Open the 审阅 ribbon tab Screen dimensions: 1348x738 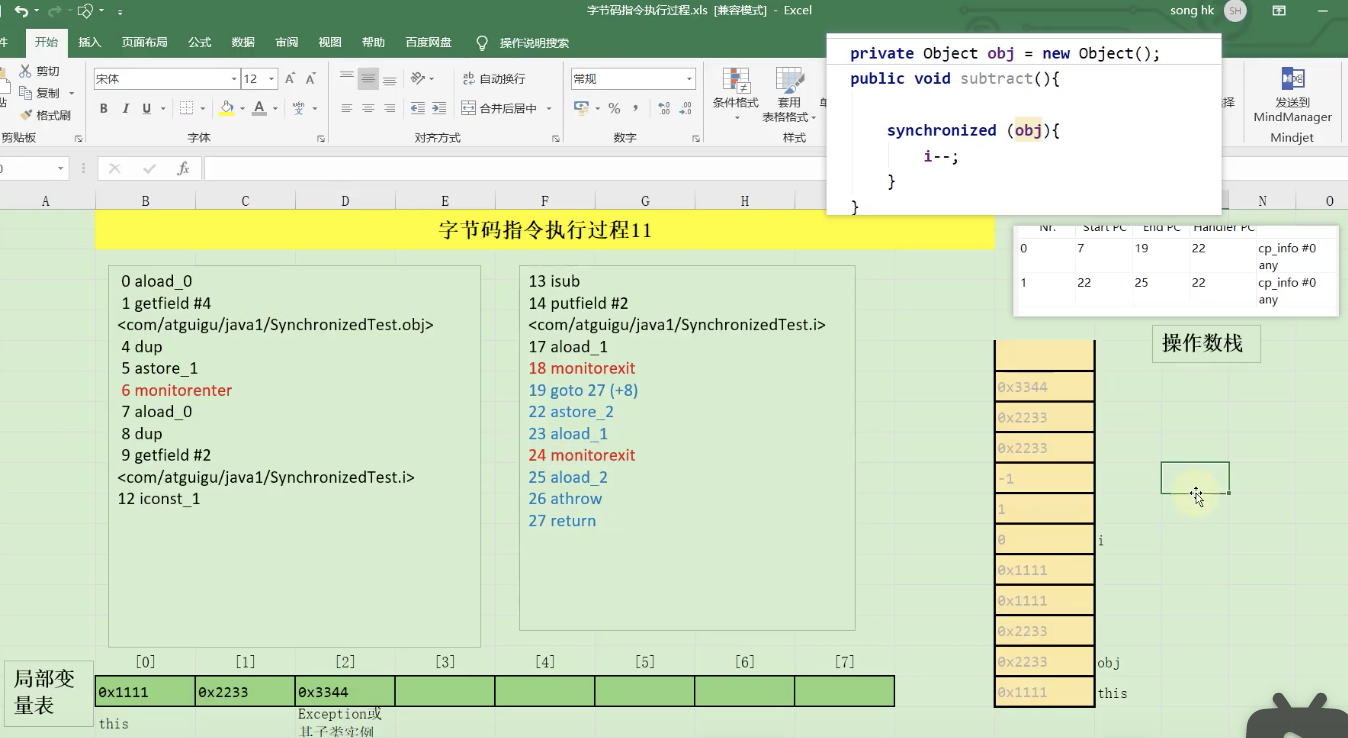(x=286, y=43)
